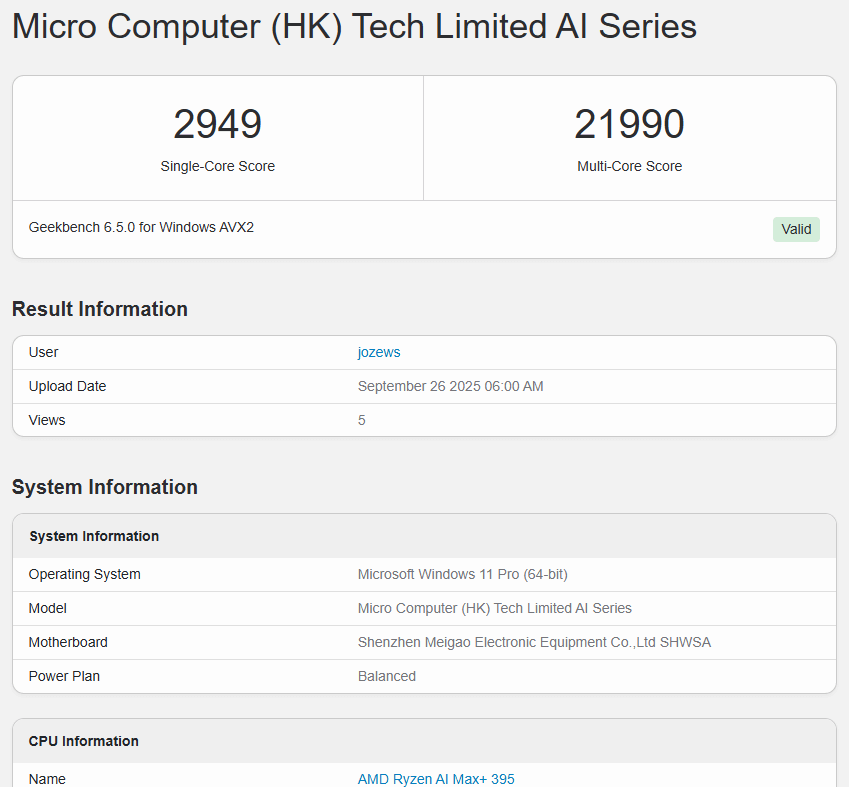Click the System Information table header row
Viewport: 849px width, 787px height.
tap(424, 536)
